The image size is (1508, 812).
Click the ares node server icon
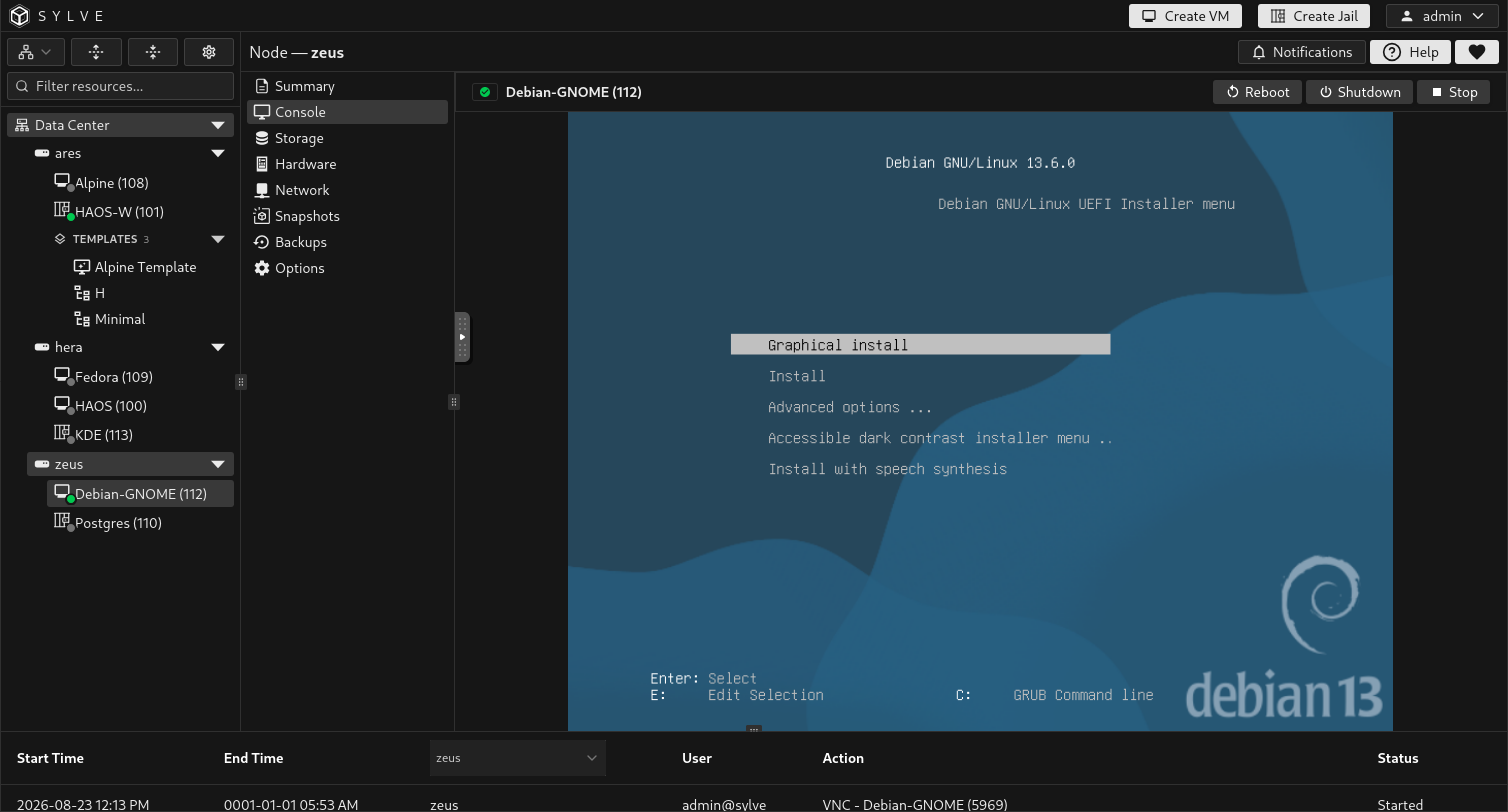(x=42, y=153)
